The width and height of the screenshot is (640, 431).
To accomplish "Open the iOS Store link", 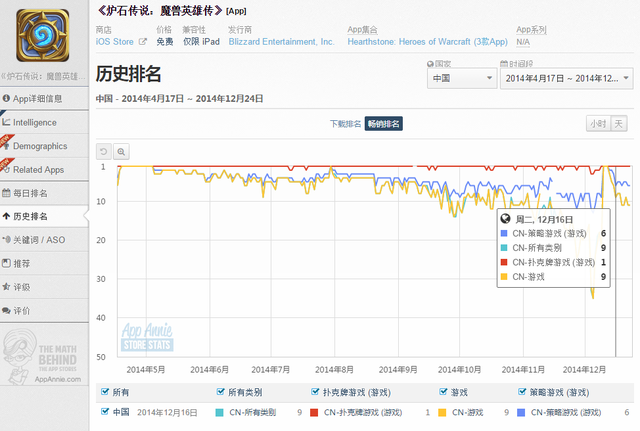I will point(115,42).
